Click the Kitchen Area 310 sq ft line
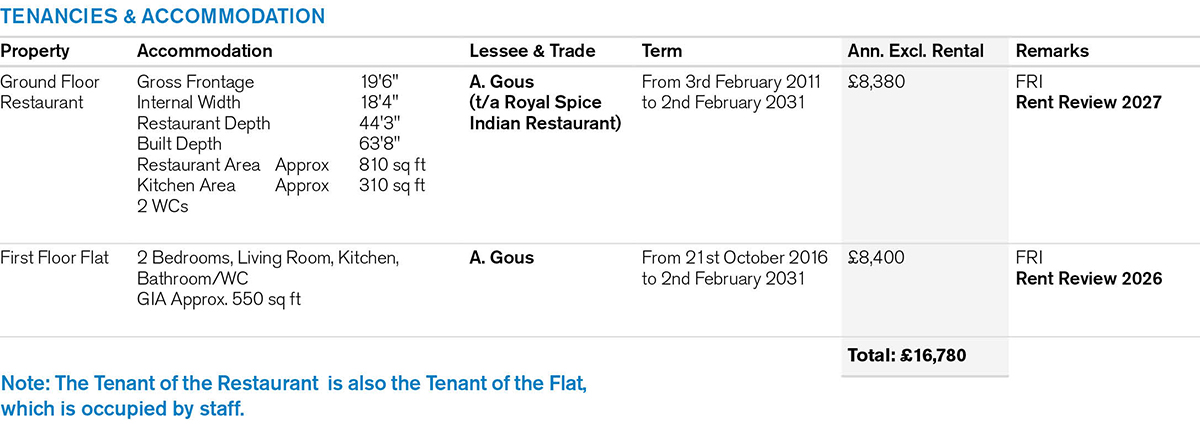This screenshot has height=446, width=1200. tap(280, 185)
